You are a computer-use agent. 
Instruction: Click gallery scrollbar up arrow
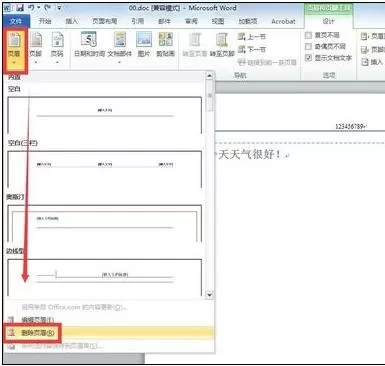click(x=210, y=76)
